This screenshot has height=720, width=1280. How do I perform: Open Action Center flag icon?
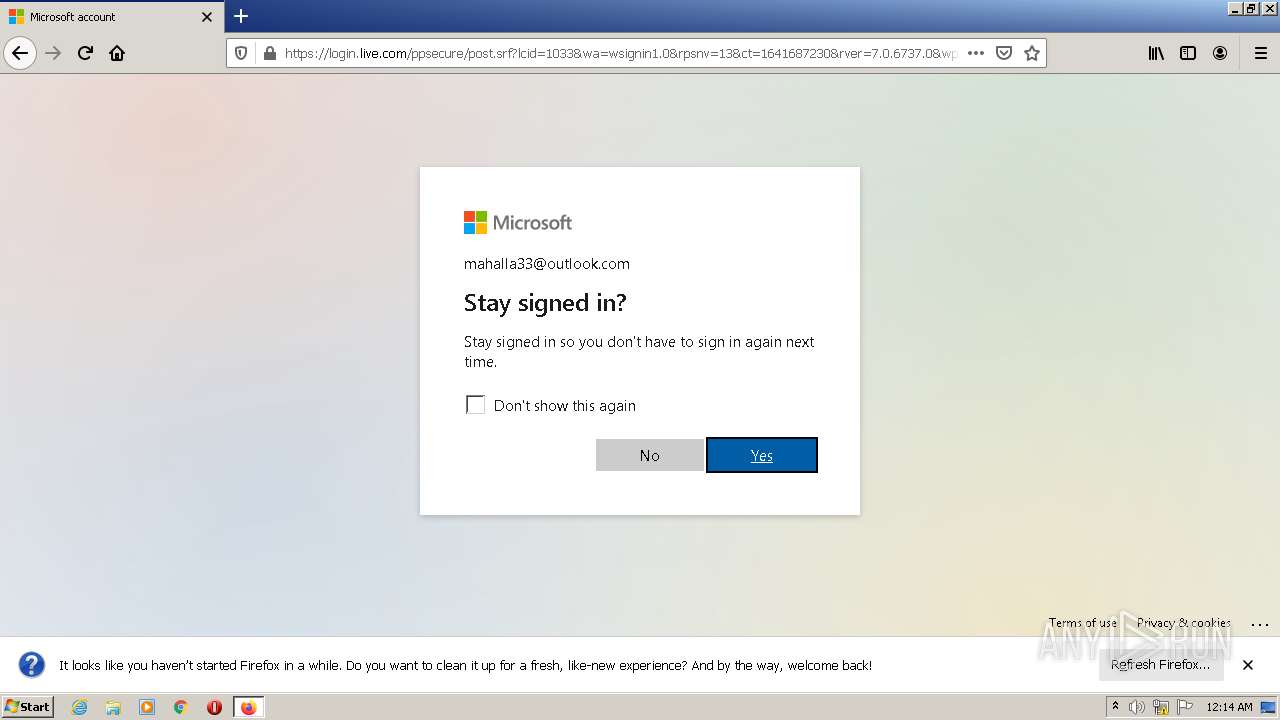[1185, 707]
